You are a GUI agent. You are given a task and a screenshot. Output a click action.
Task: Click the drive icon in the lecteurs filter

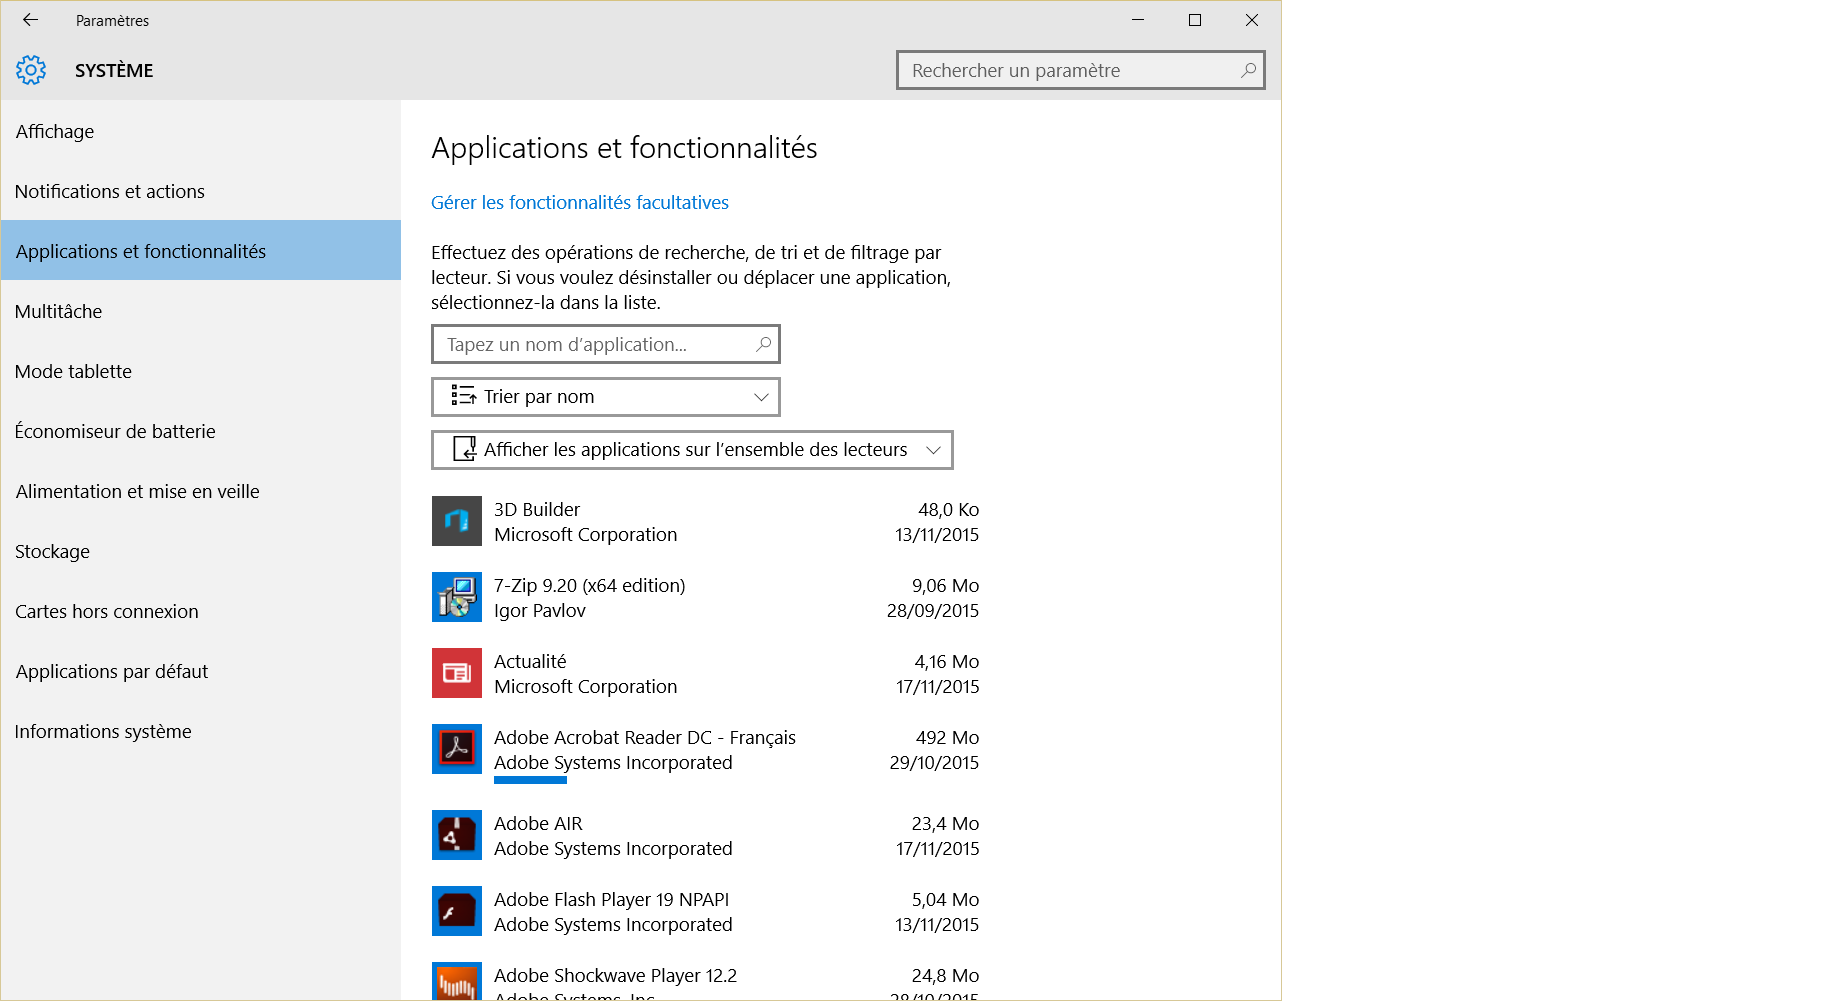click(464, 449)
